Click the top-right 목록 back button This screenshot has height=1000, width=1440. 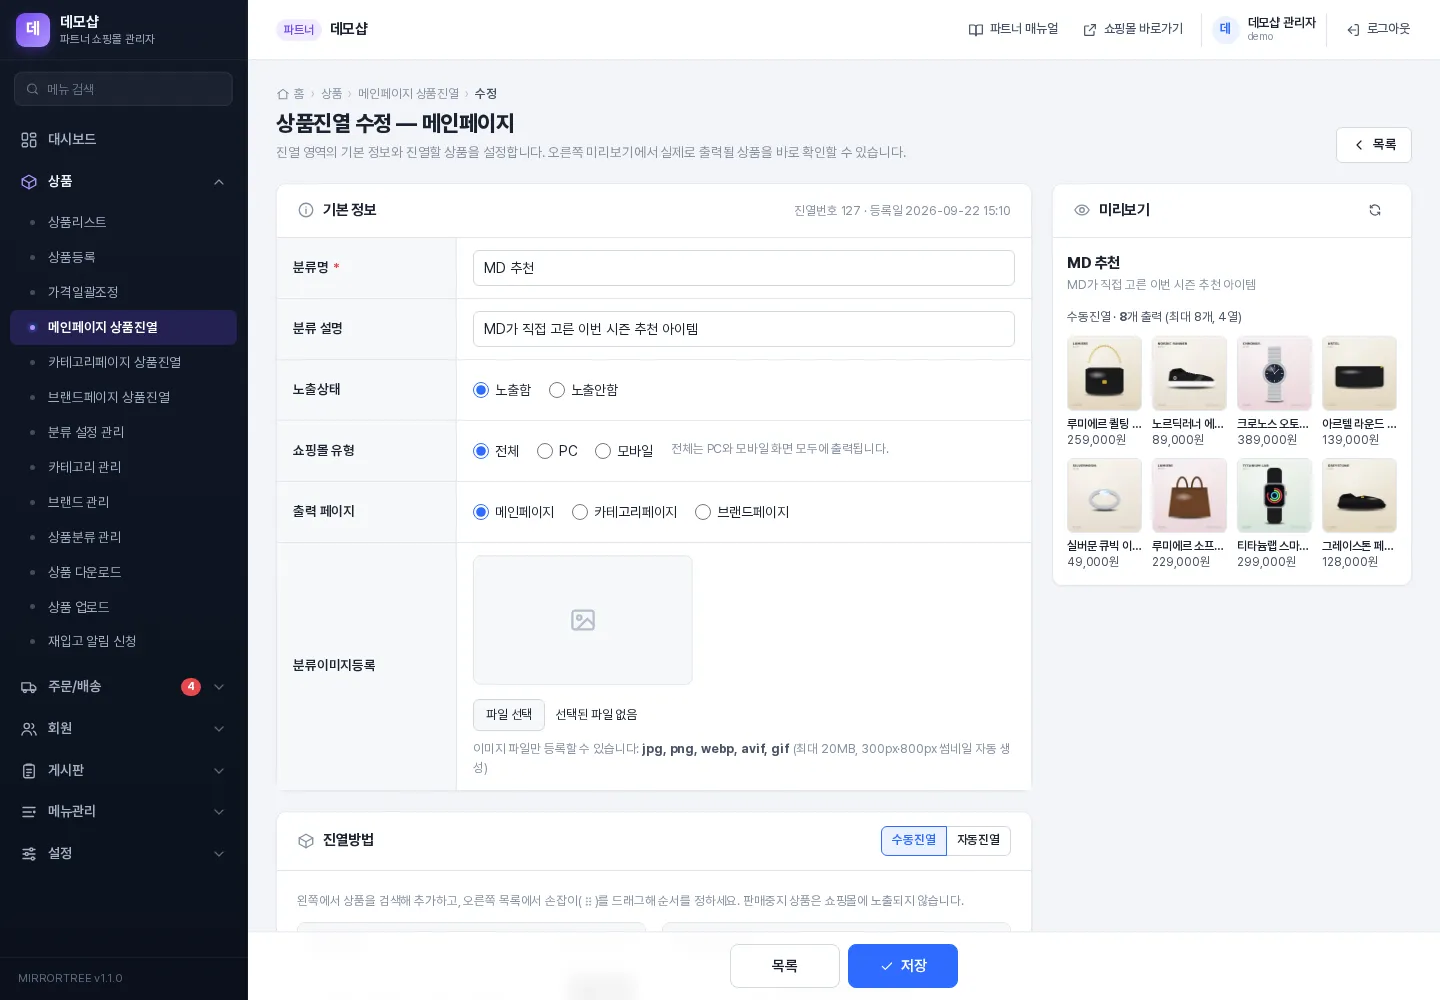[1374, 145]
